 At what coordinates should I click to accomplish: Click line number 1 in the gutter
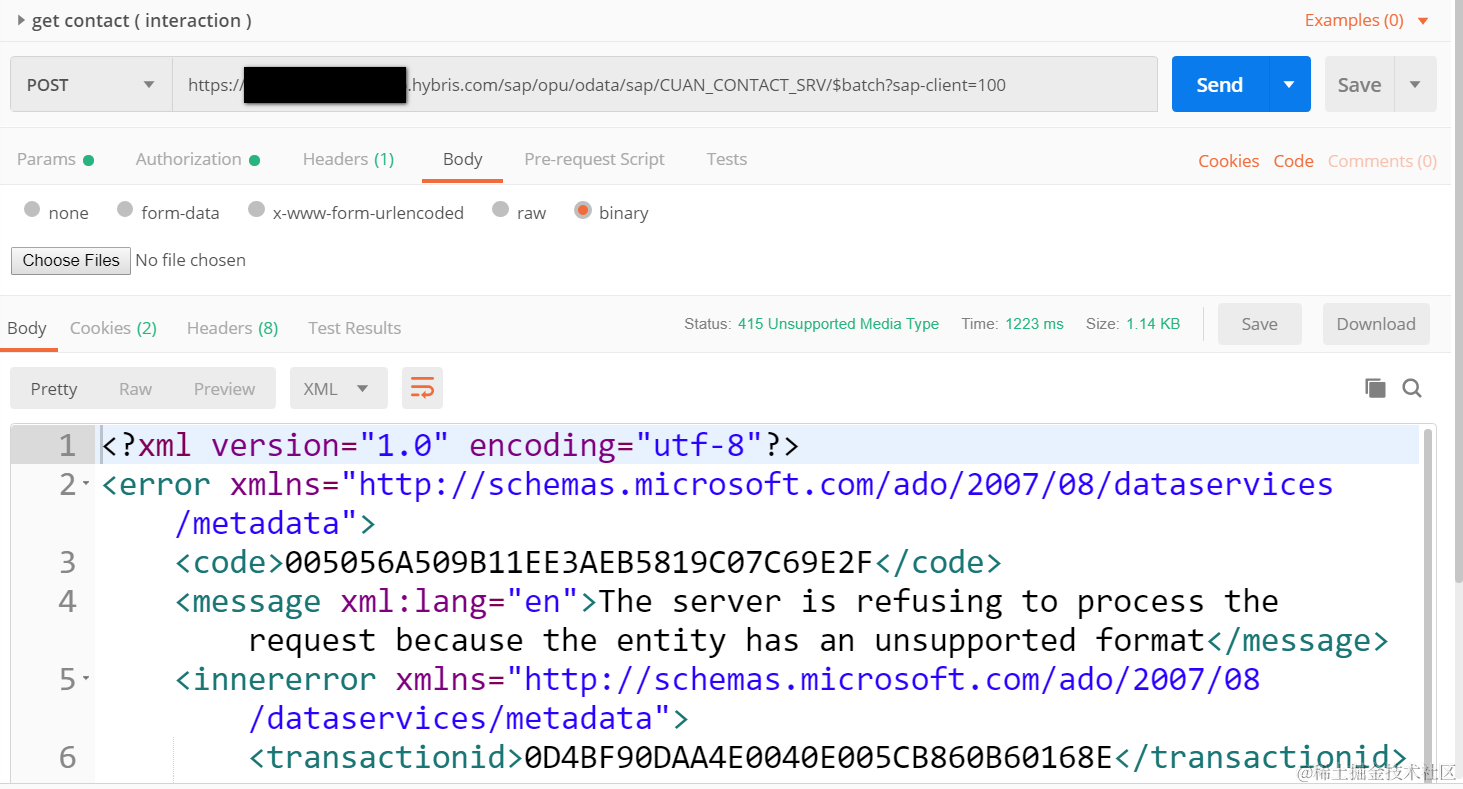(x=67, y=445)
